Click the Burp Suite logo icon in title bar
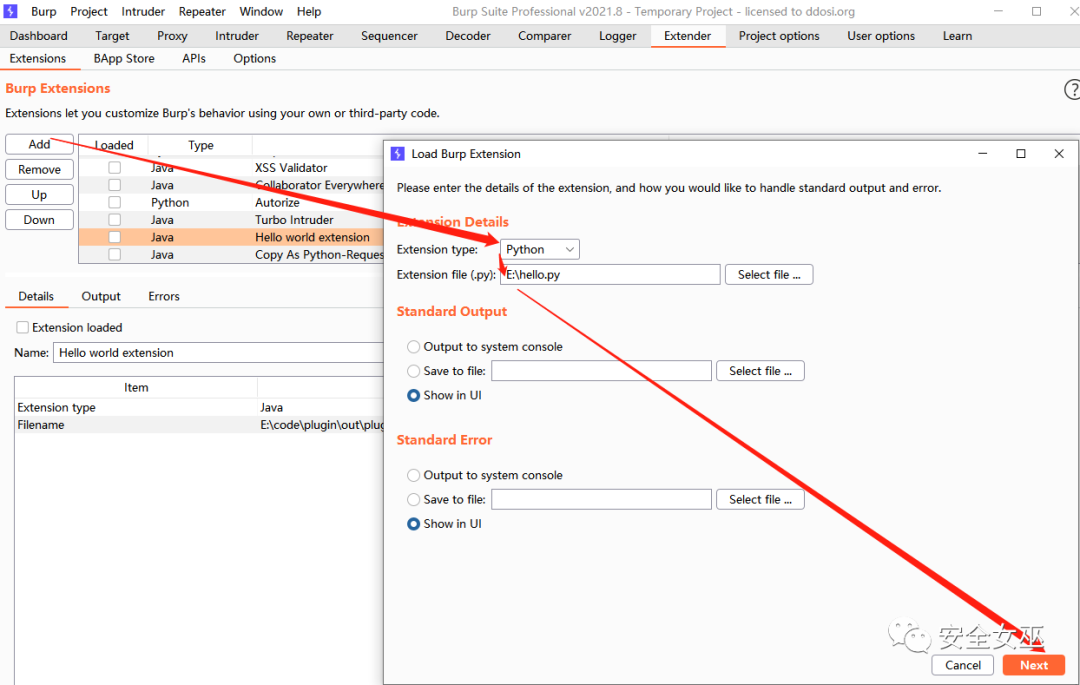 point(12,12)
